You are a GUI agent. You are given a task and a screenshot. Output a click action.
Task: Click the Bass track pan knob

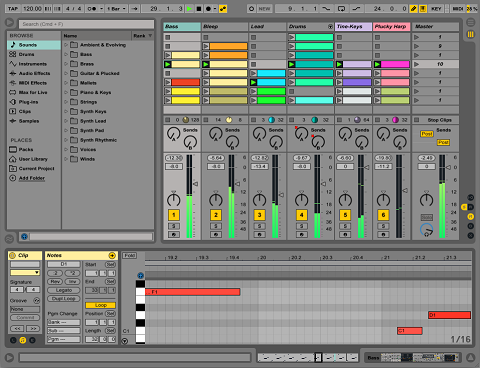point(173,199)
